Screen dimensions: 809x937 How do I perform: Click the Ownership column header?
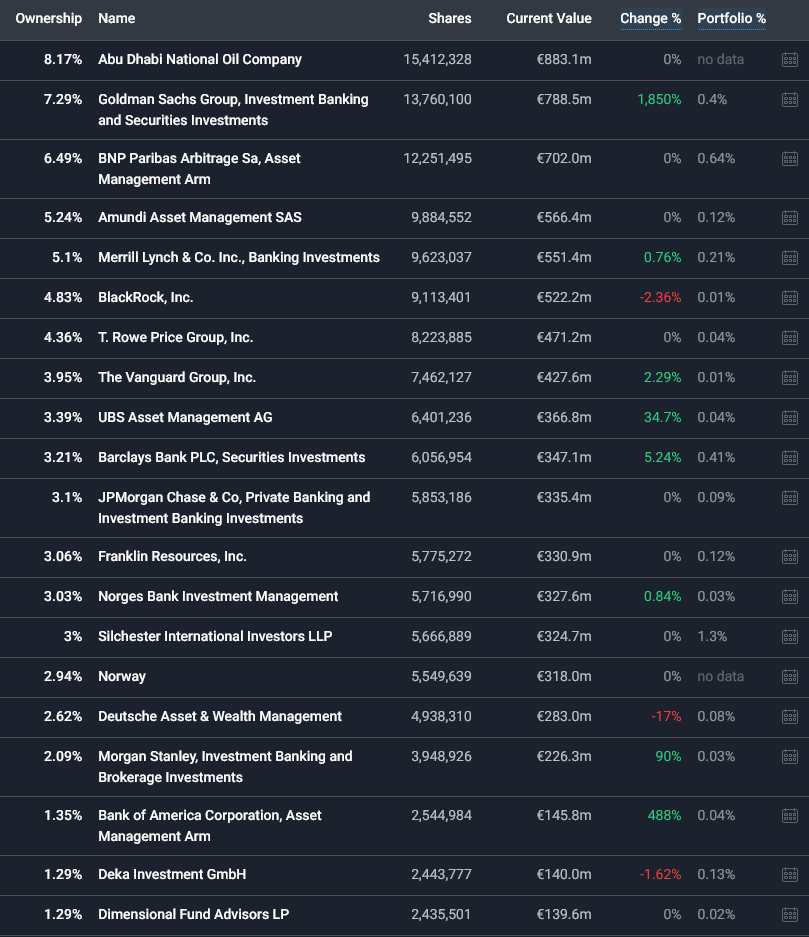tap(48, 18)
